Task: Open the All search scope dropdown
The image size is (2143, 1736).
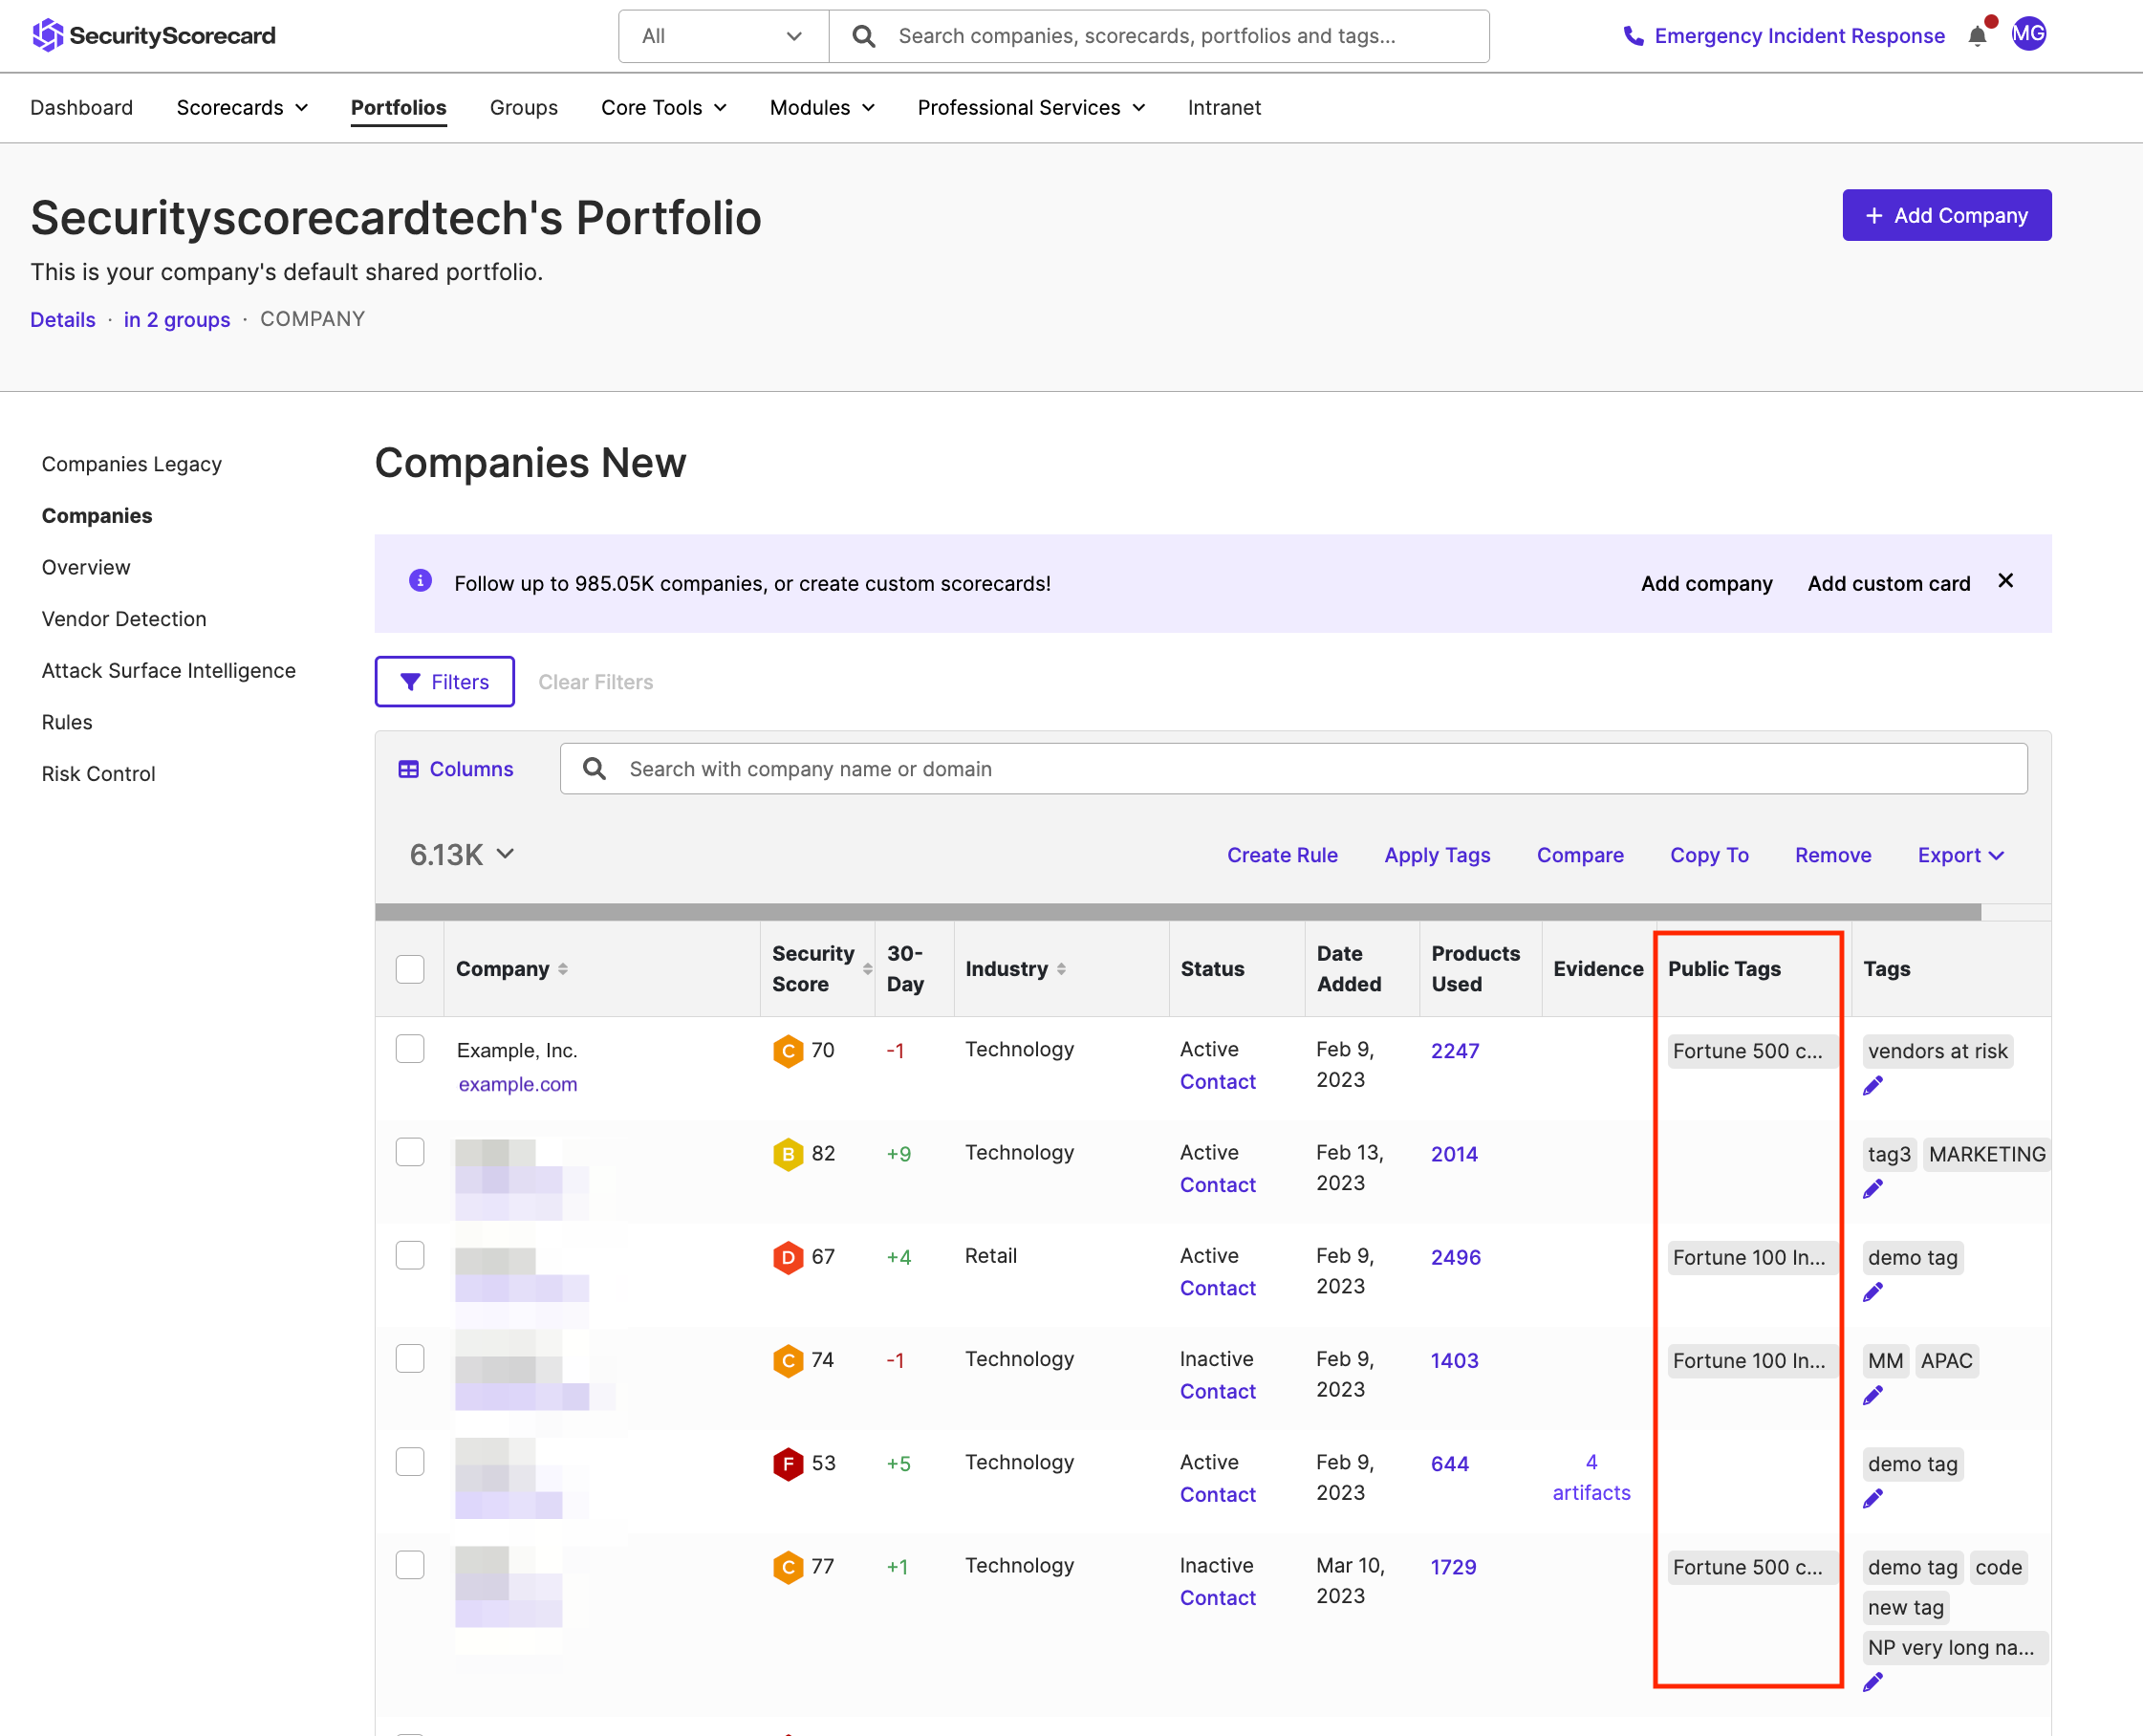Action: pos(723,36)
